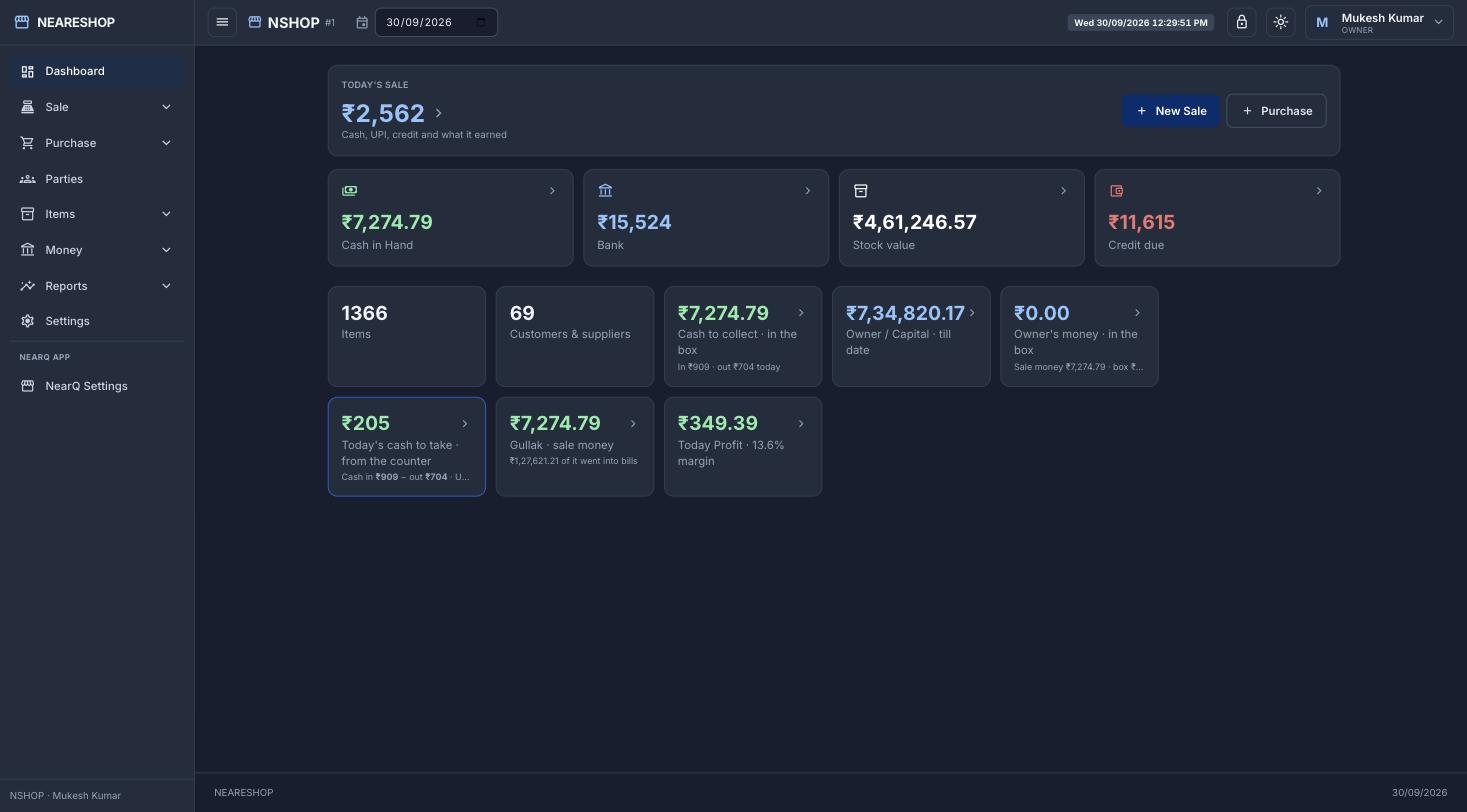Click plus icon on Purchase button

pyautogui.click(x=1247, y=111)
